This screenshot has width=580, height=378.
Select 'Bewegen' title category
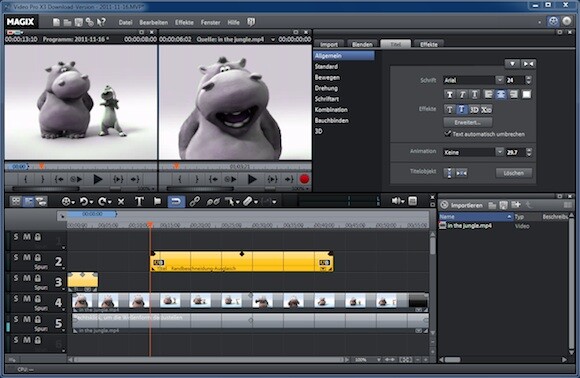click(327, 78)
